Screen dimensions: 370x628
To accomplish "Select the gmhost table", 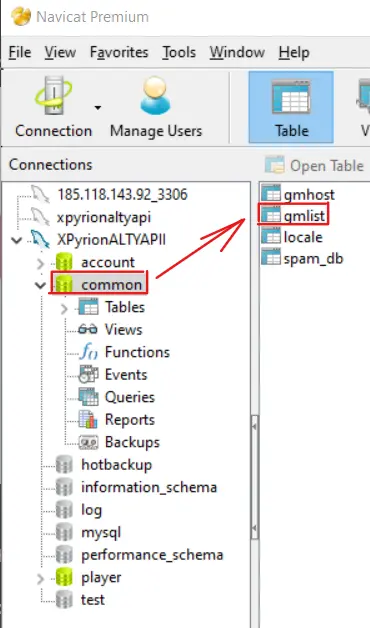I will [309, 195].
